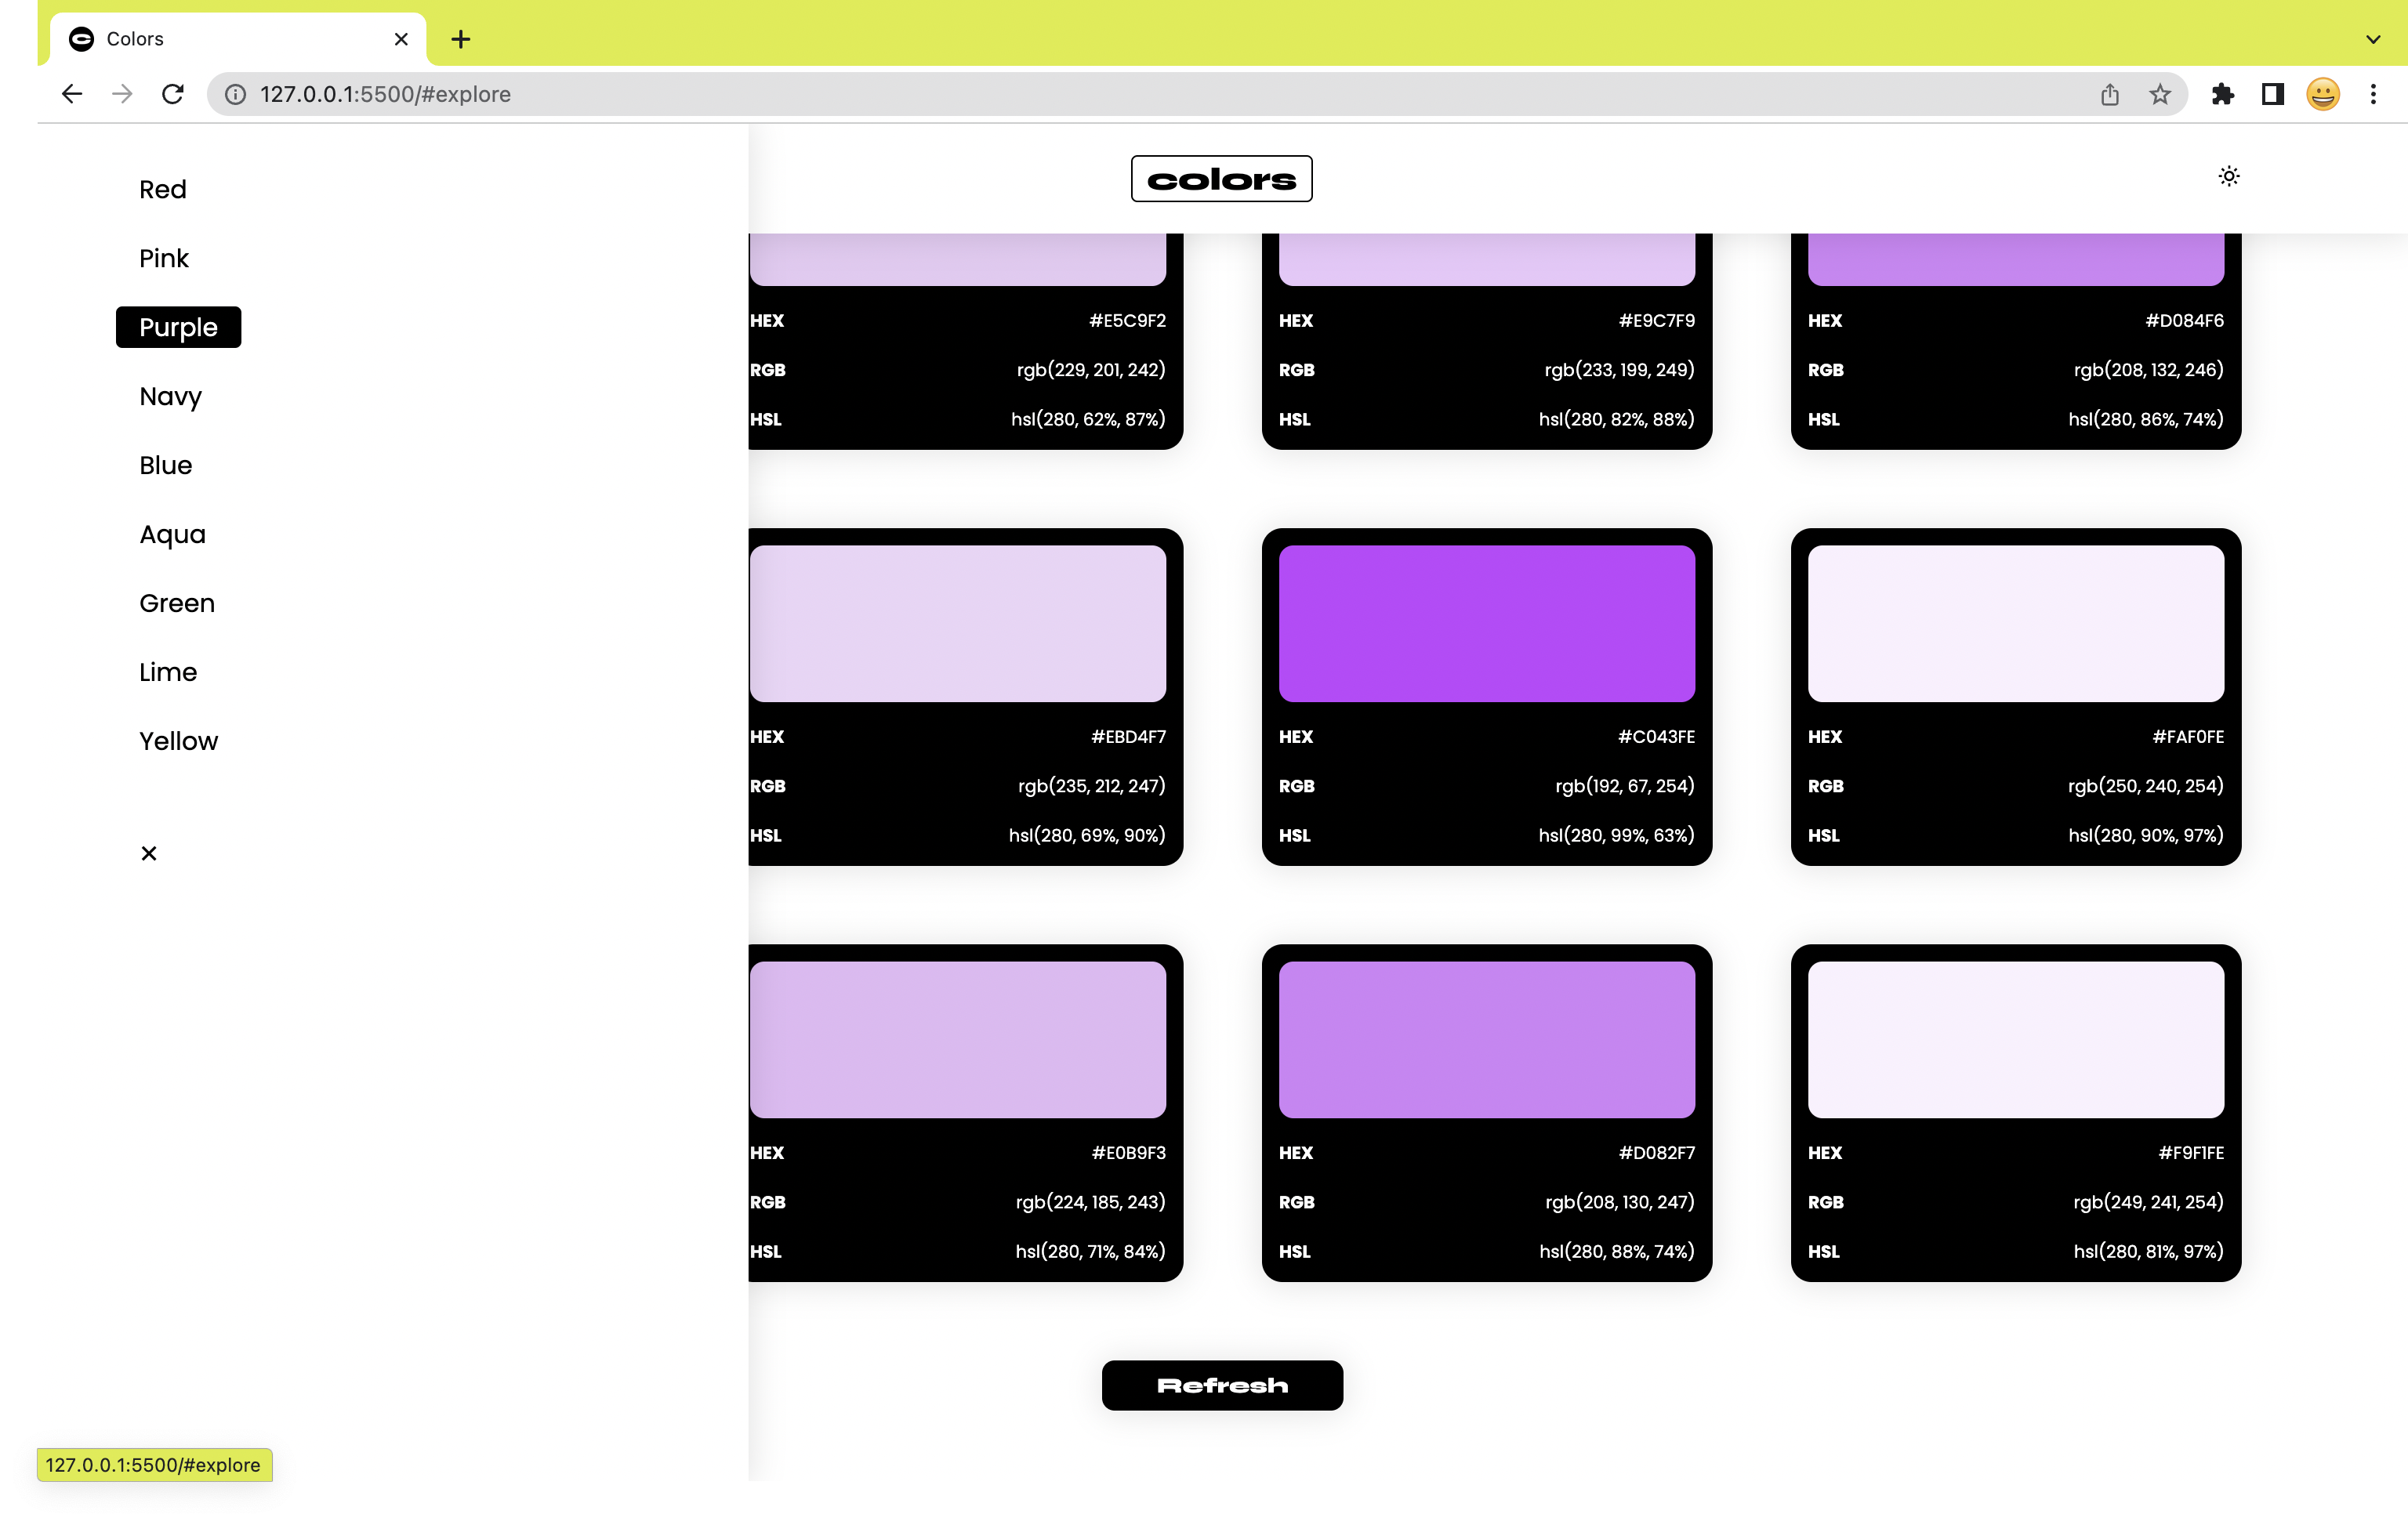Click the #FAF0FE swatch
Viewport: 2408px width, 1525px height.
[x=2016, y=623]
